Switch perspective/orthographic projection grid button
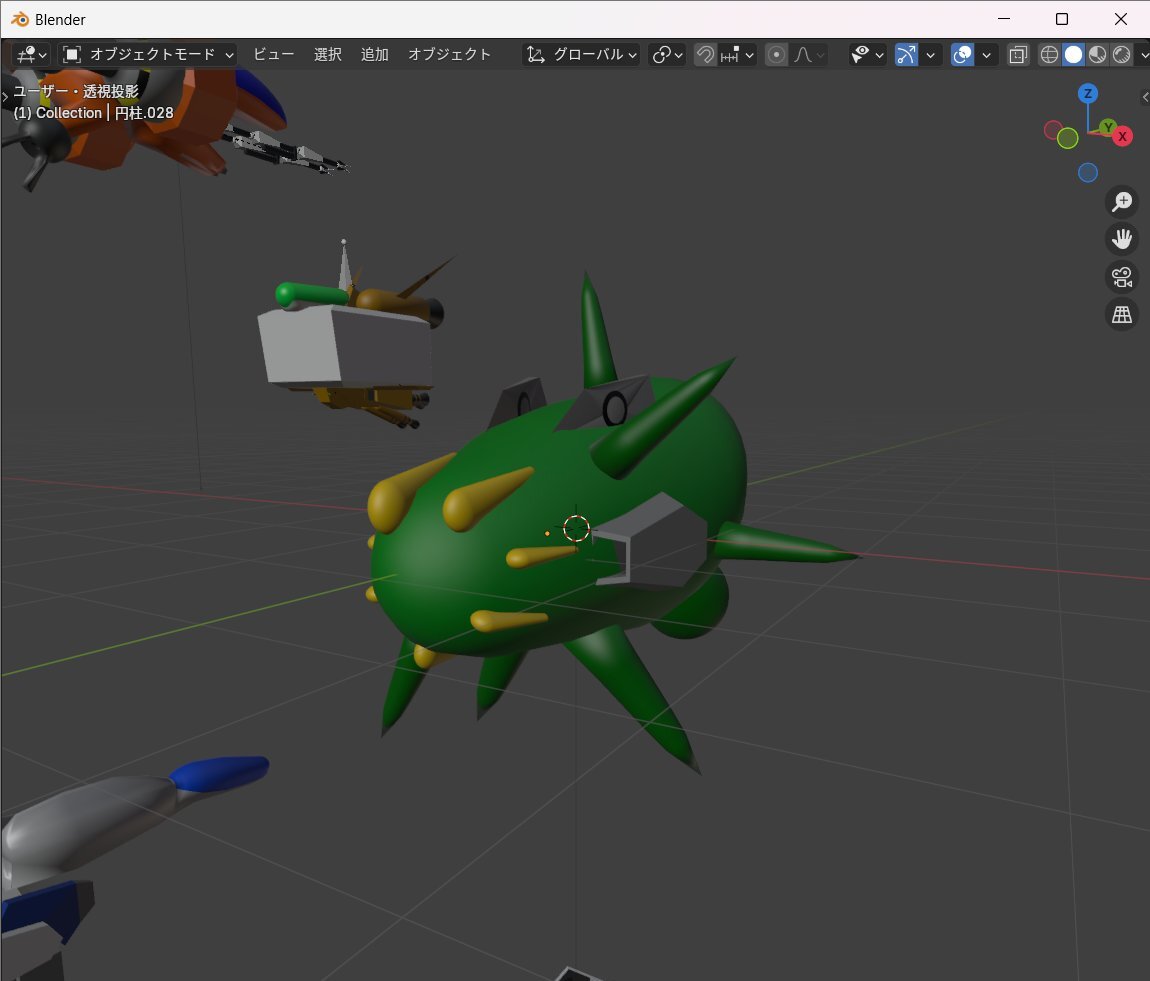The width and height of the screenshot is (1150, 981). tap(1121, 315)
